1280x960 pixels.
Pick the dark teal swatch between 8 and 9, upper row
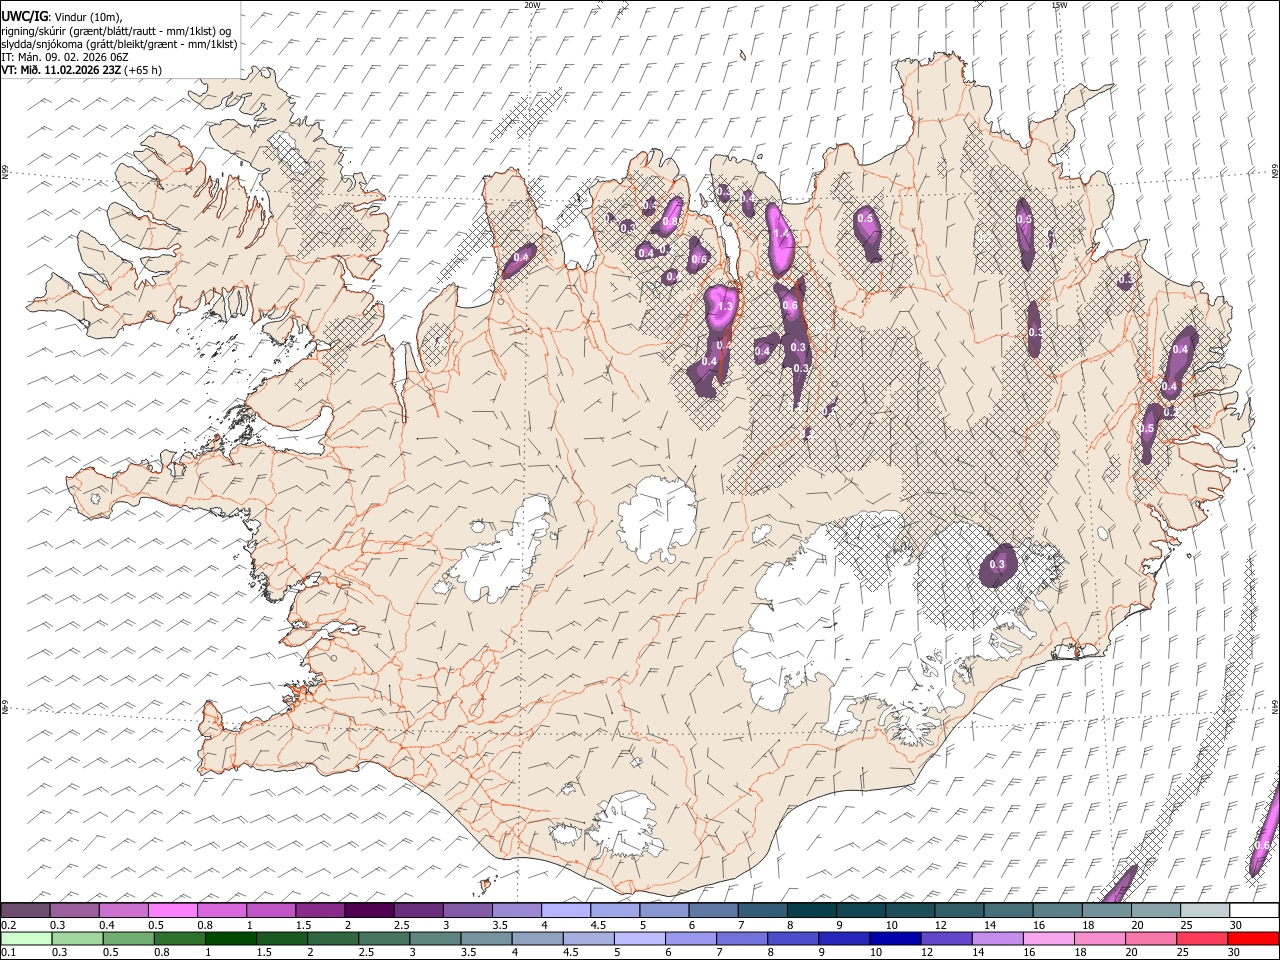click(812, 910)
